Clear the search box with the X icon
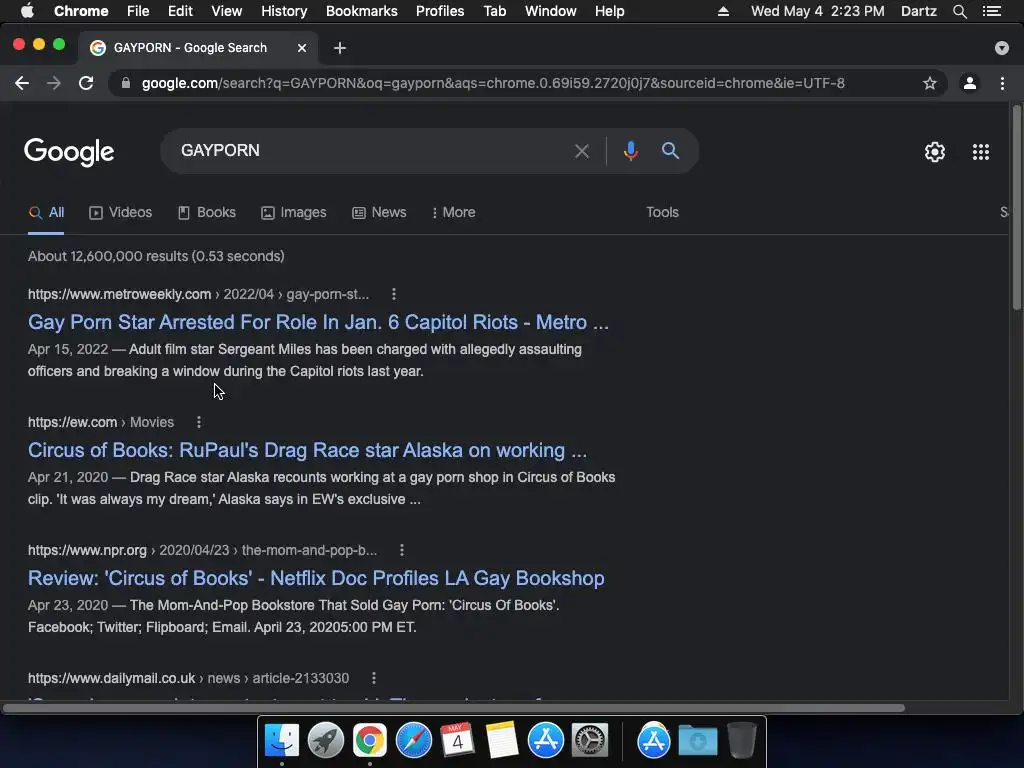This screenshot has height=768, width=1024. point(581,151)
